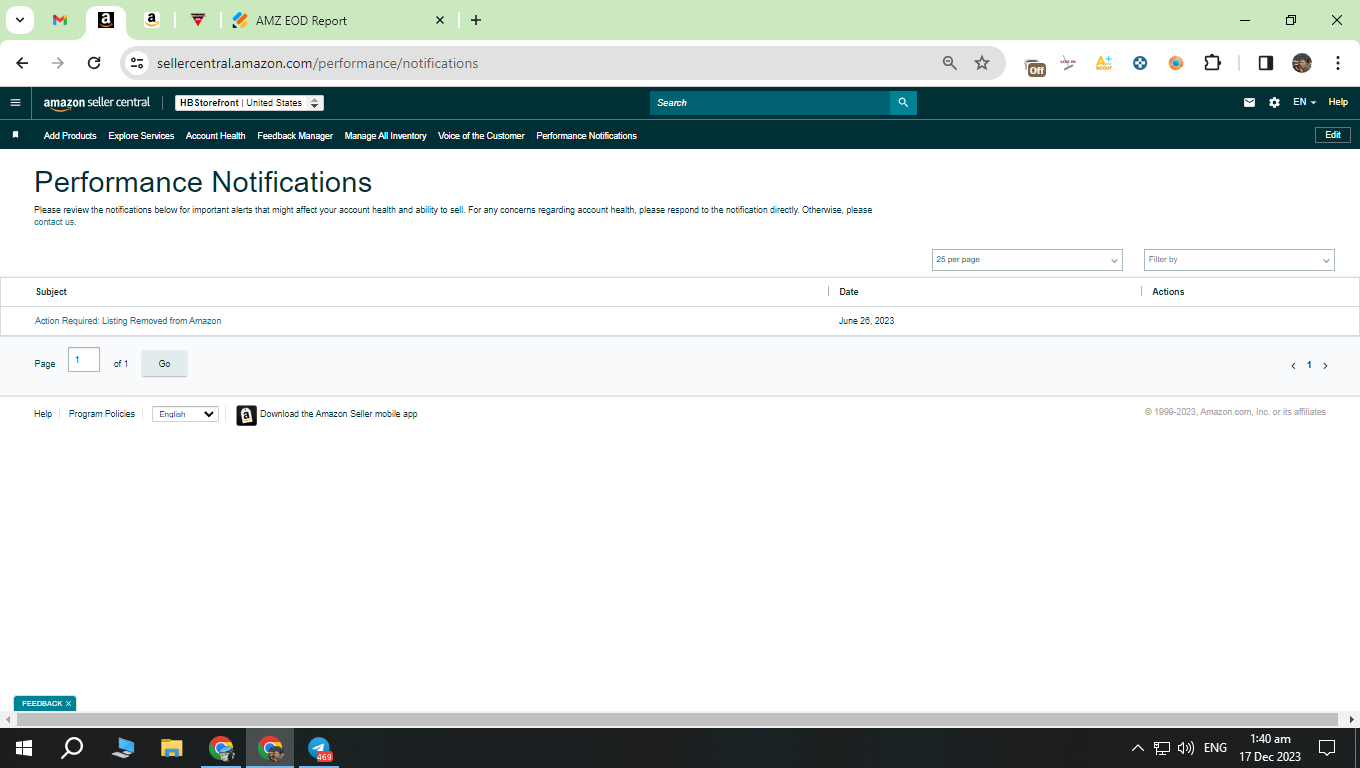Viewport: 1360px width, 768px height.
Task: Click the zoom magnifier icon in address bar
Action: tap(950, 63)
